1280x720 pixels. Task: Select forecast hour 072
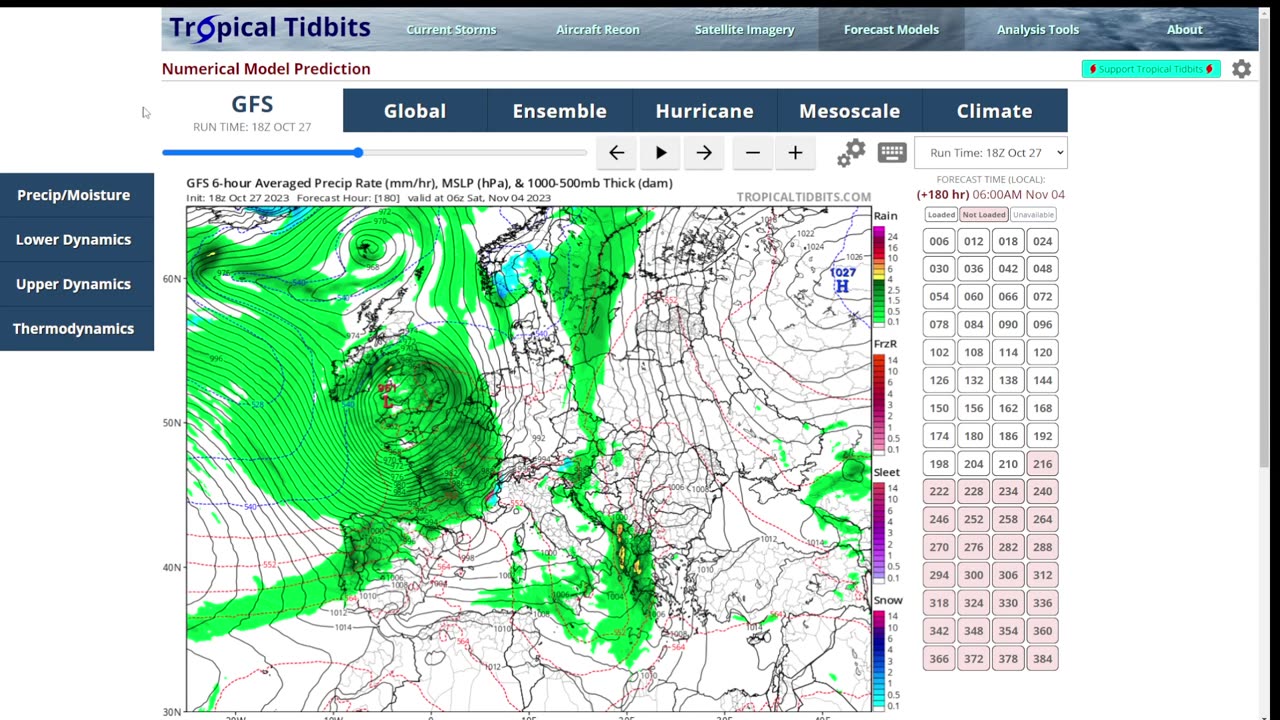pyautogui.click(x=1042, y=297)
